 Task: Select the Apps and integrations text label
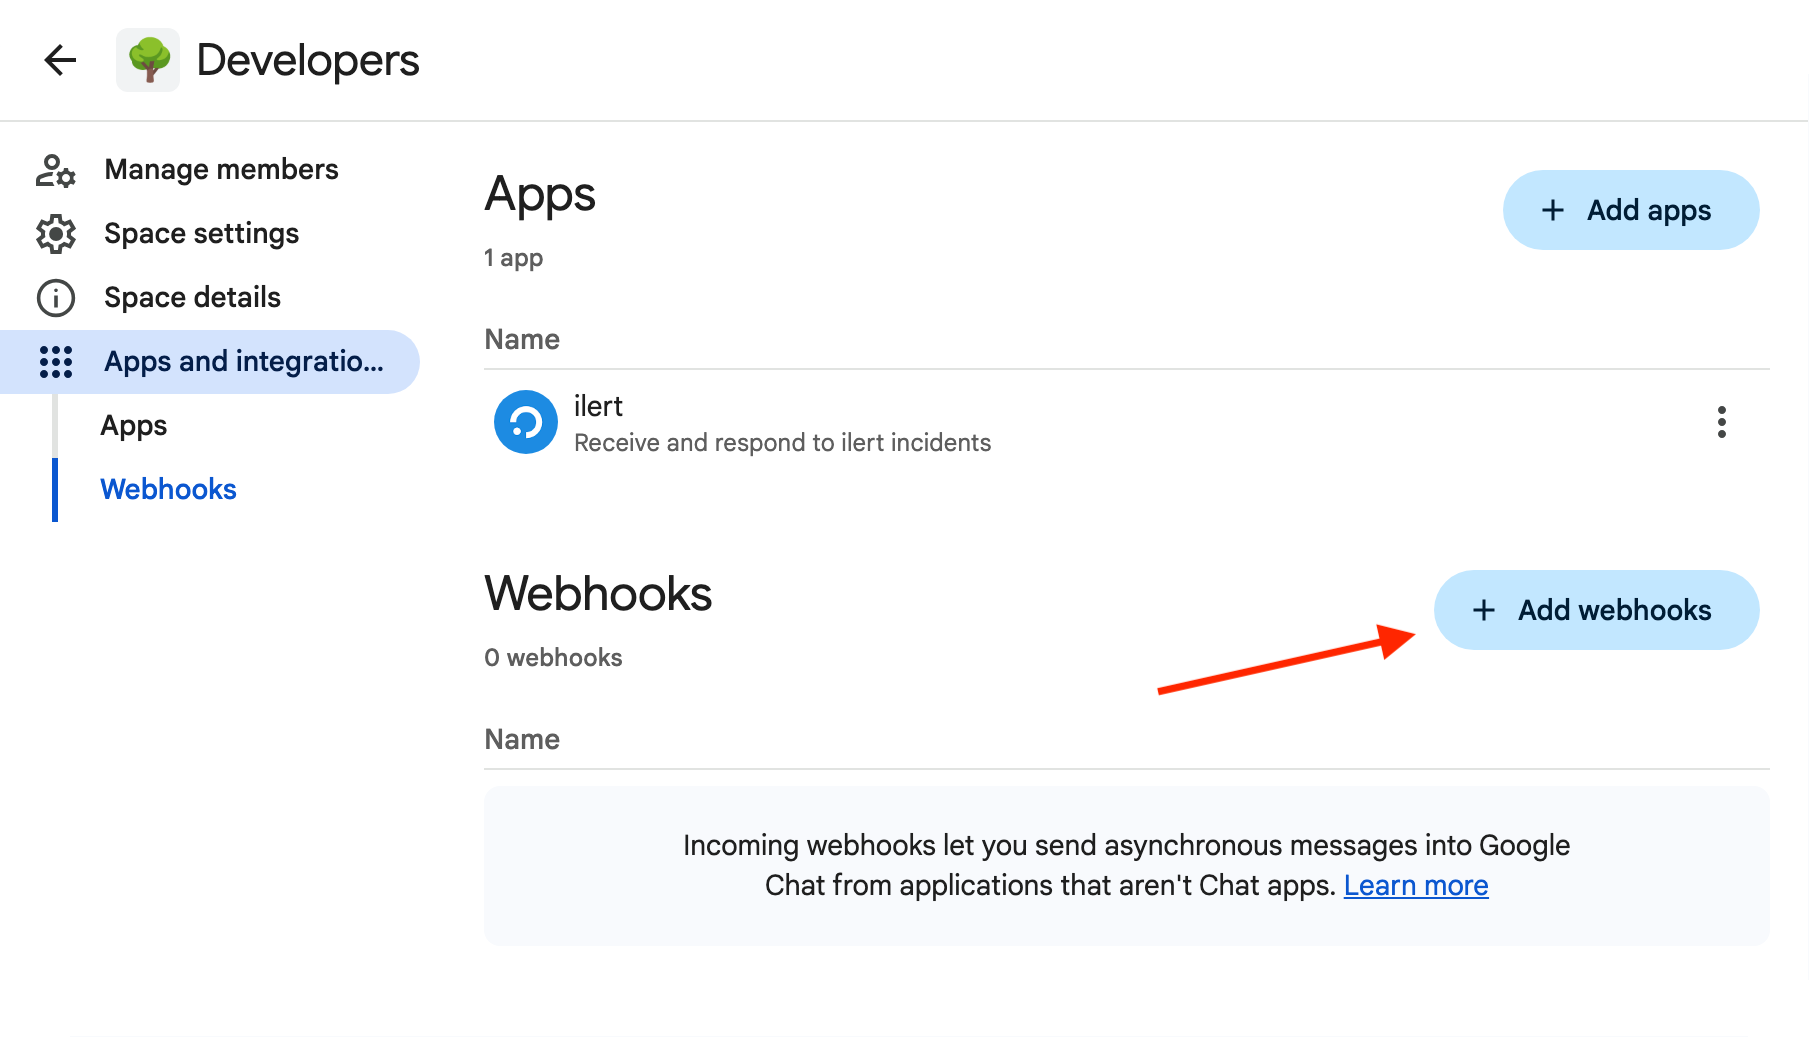(244, 362)
